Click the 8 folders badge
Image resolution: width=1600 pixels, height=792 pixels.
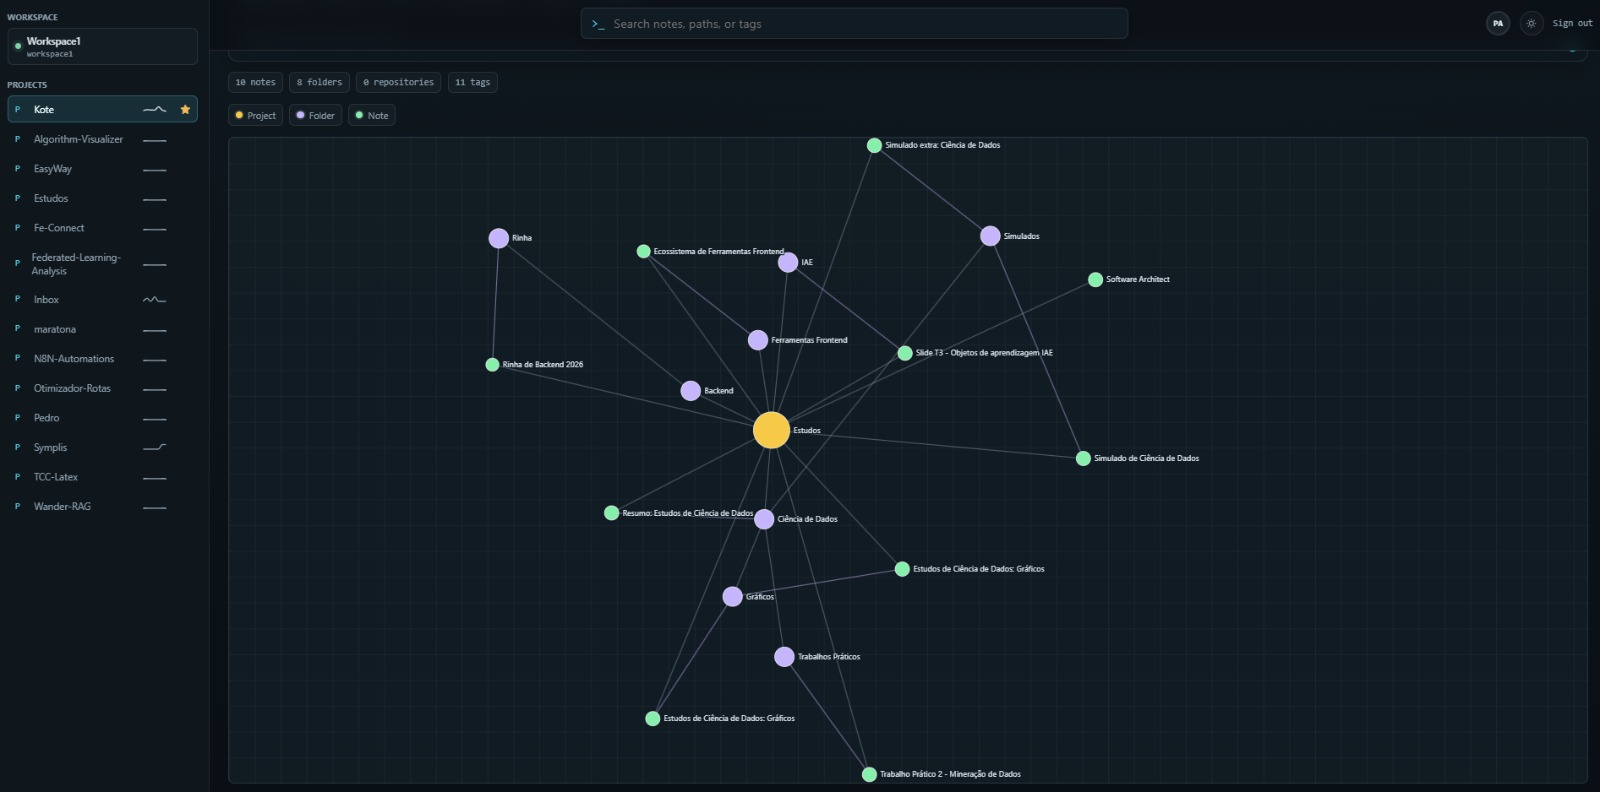click(x=319, y=82)
